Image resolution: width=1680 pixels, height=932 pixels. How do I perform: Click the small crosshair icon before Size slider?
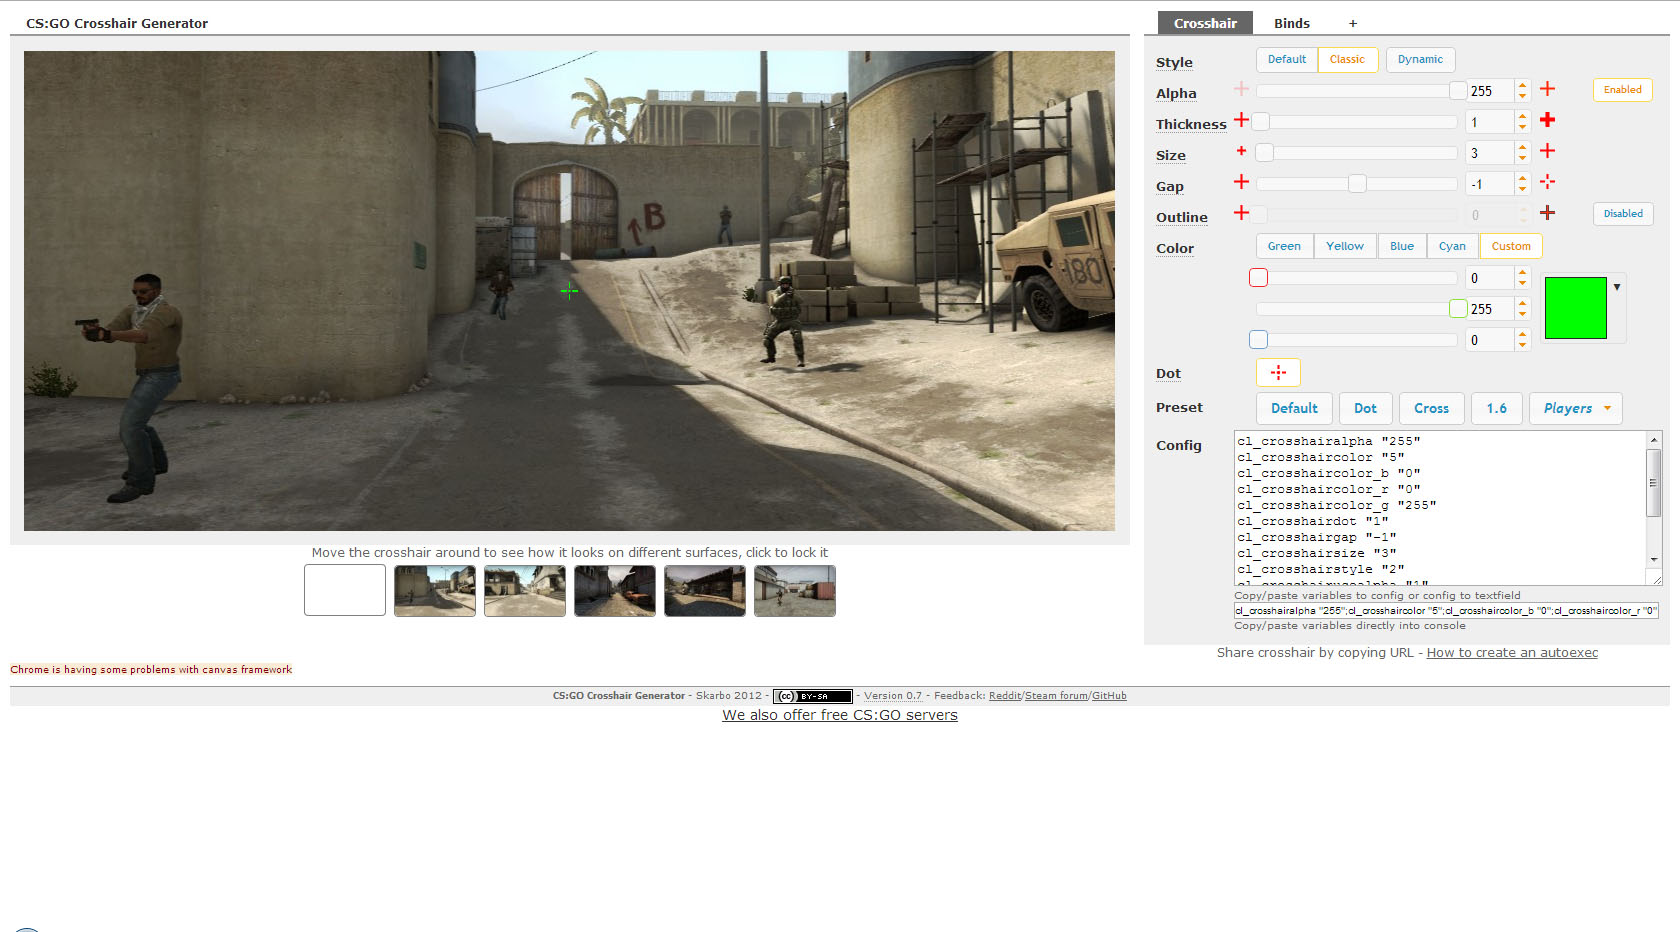pyautogui.click(x=1241, y=151)
